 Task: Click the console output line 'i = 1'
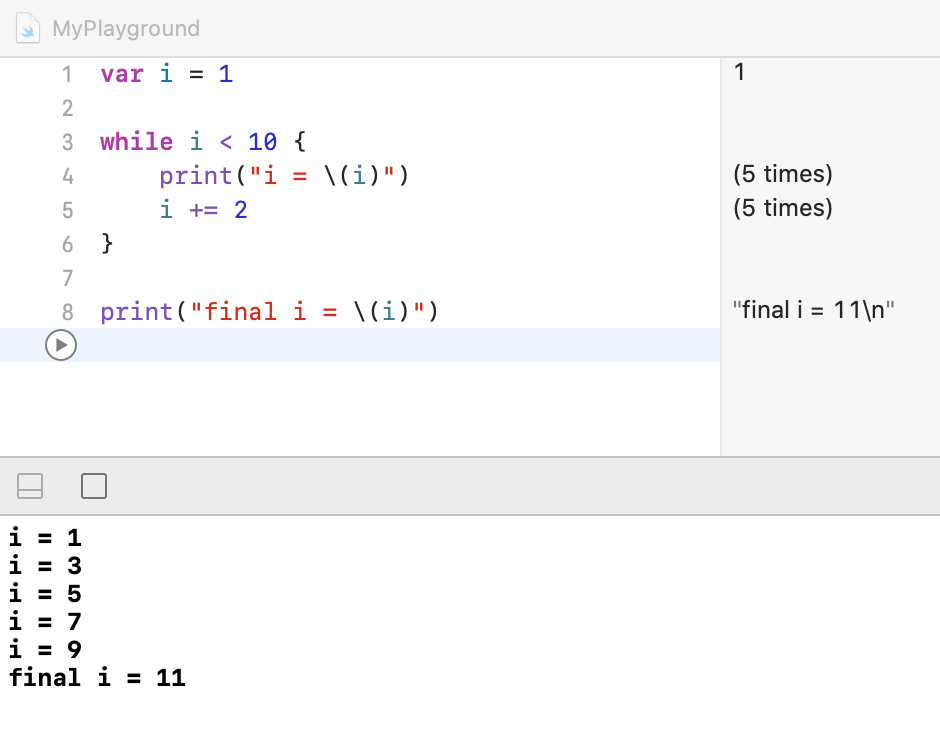click(x=45, y=538)
